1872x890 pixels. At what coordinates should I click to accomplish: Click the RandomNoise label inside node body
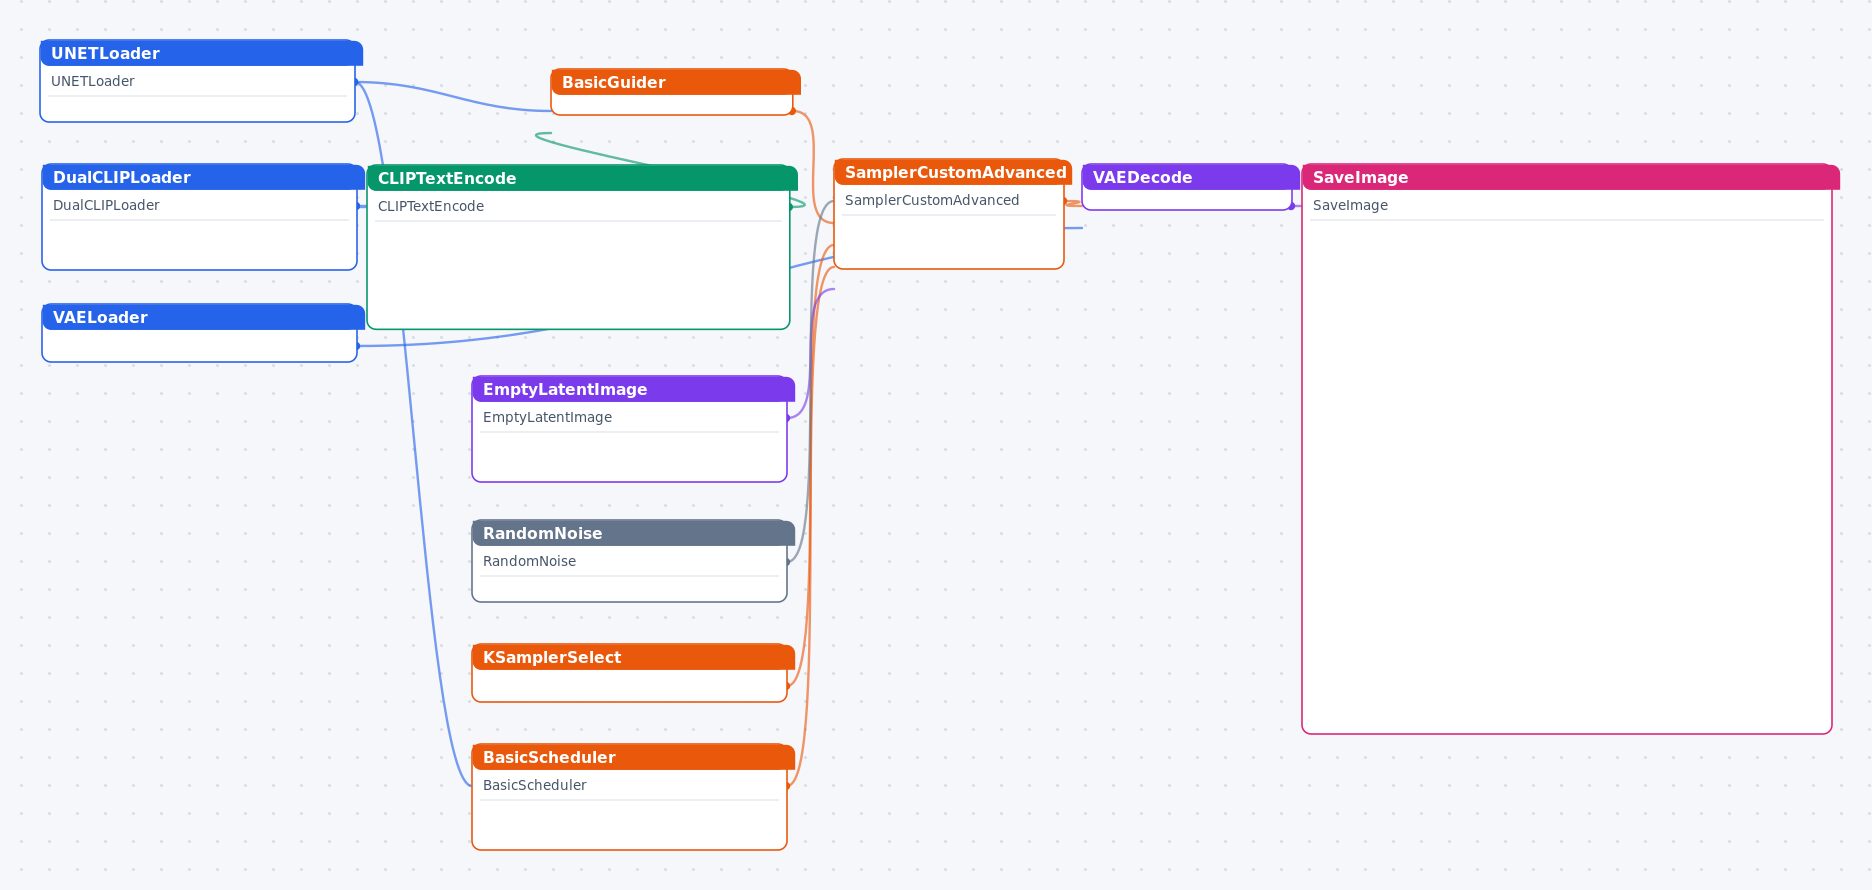(x=529, y=561)
